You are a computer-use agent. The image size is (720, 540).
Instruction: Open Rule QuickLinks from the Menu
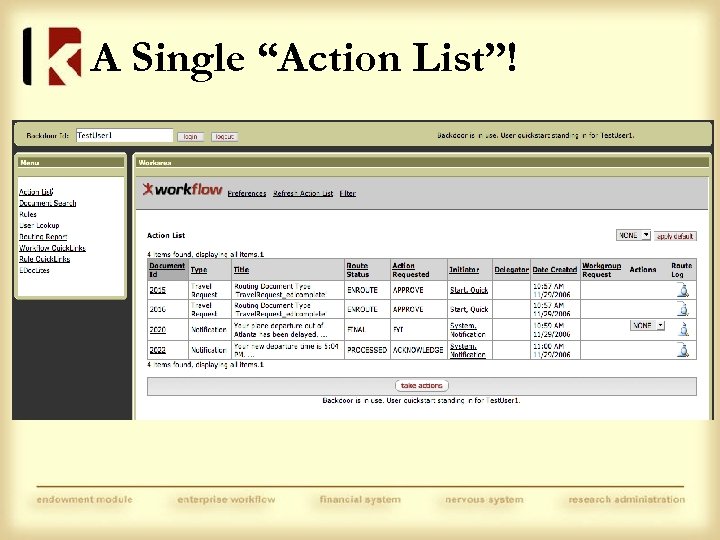point(45,259)
